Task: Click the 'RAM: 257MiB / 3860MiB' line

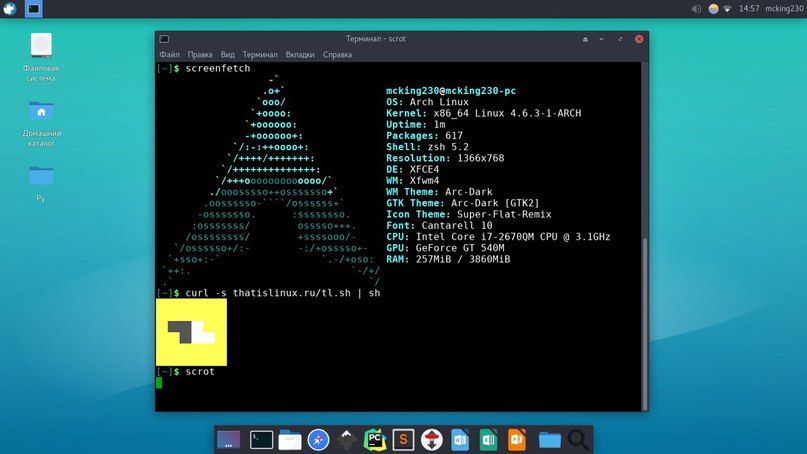Action: [448, 259]
